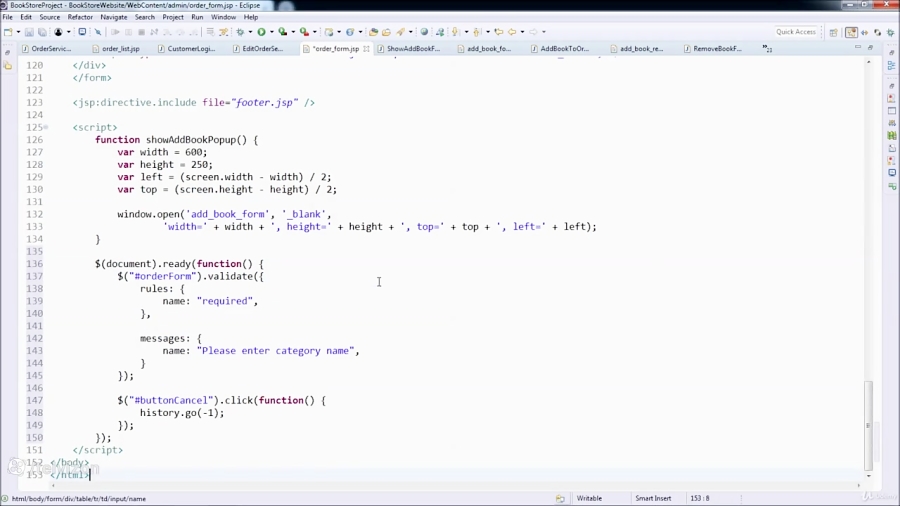Click the 'add_book_form' string on line 132

(228, 214)
